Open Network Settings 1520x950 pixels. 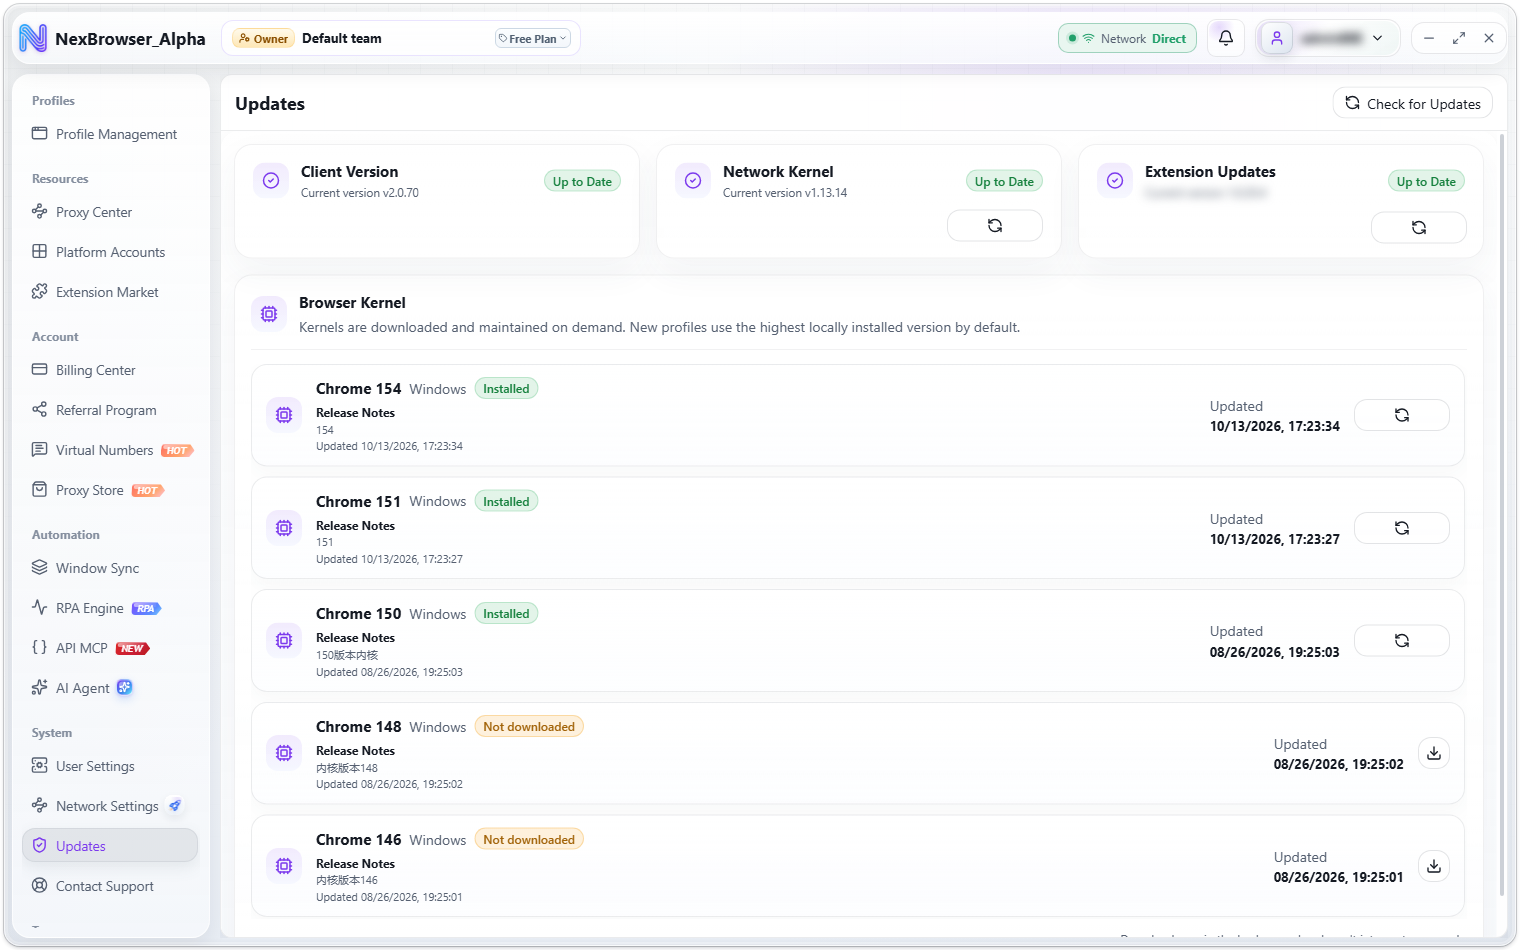pyautogui.click(x=110, y=806)
